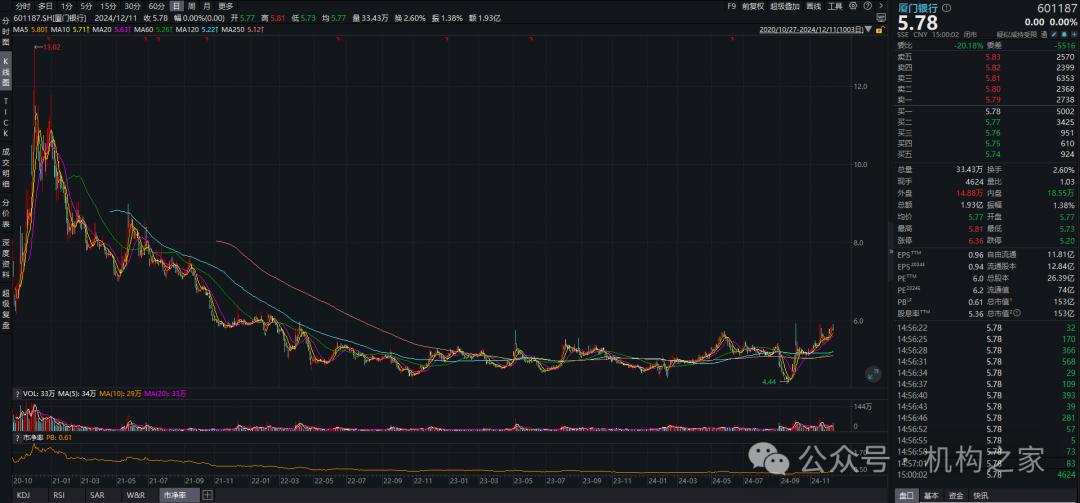Viewport: 1080px width, 503px height.
Task: Select K线图 in the left sidebar
Action: coord(6,72)
